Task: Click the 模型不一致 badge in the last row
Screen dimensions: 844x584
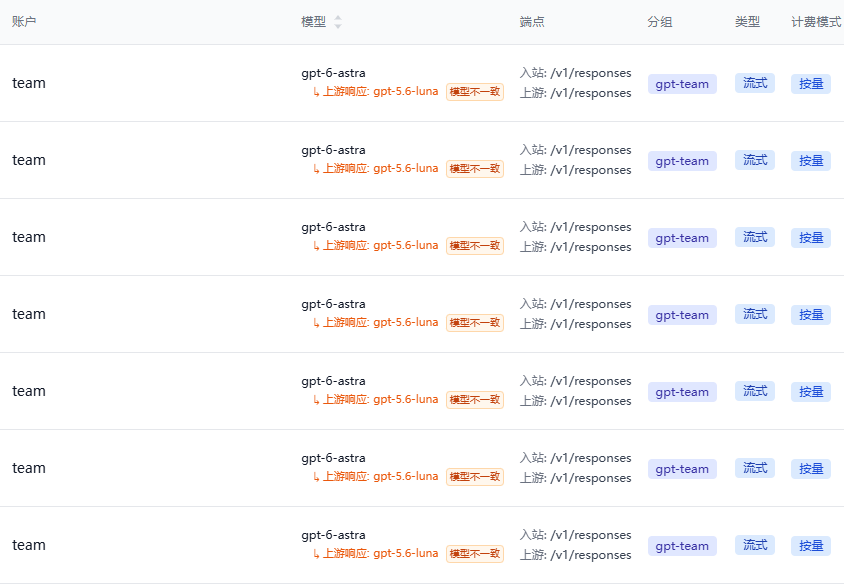Action: pos(475,554)
